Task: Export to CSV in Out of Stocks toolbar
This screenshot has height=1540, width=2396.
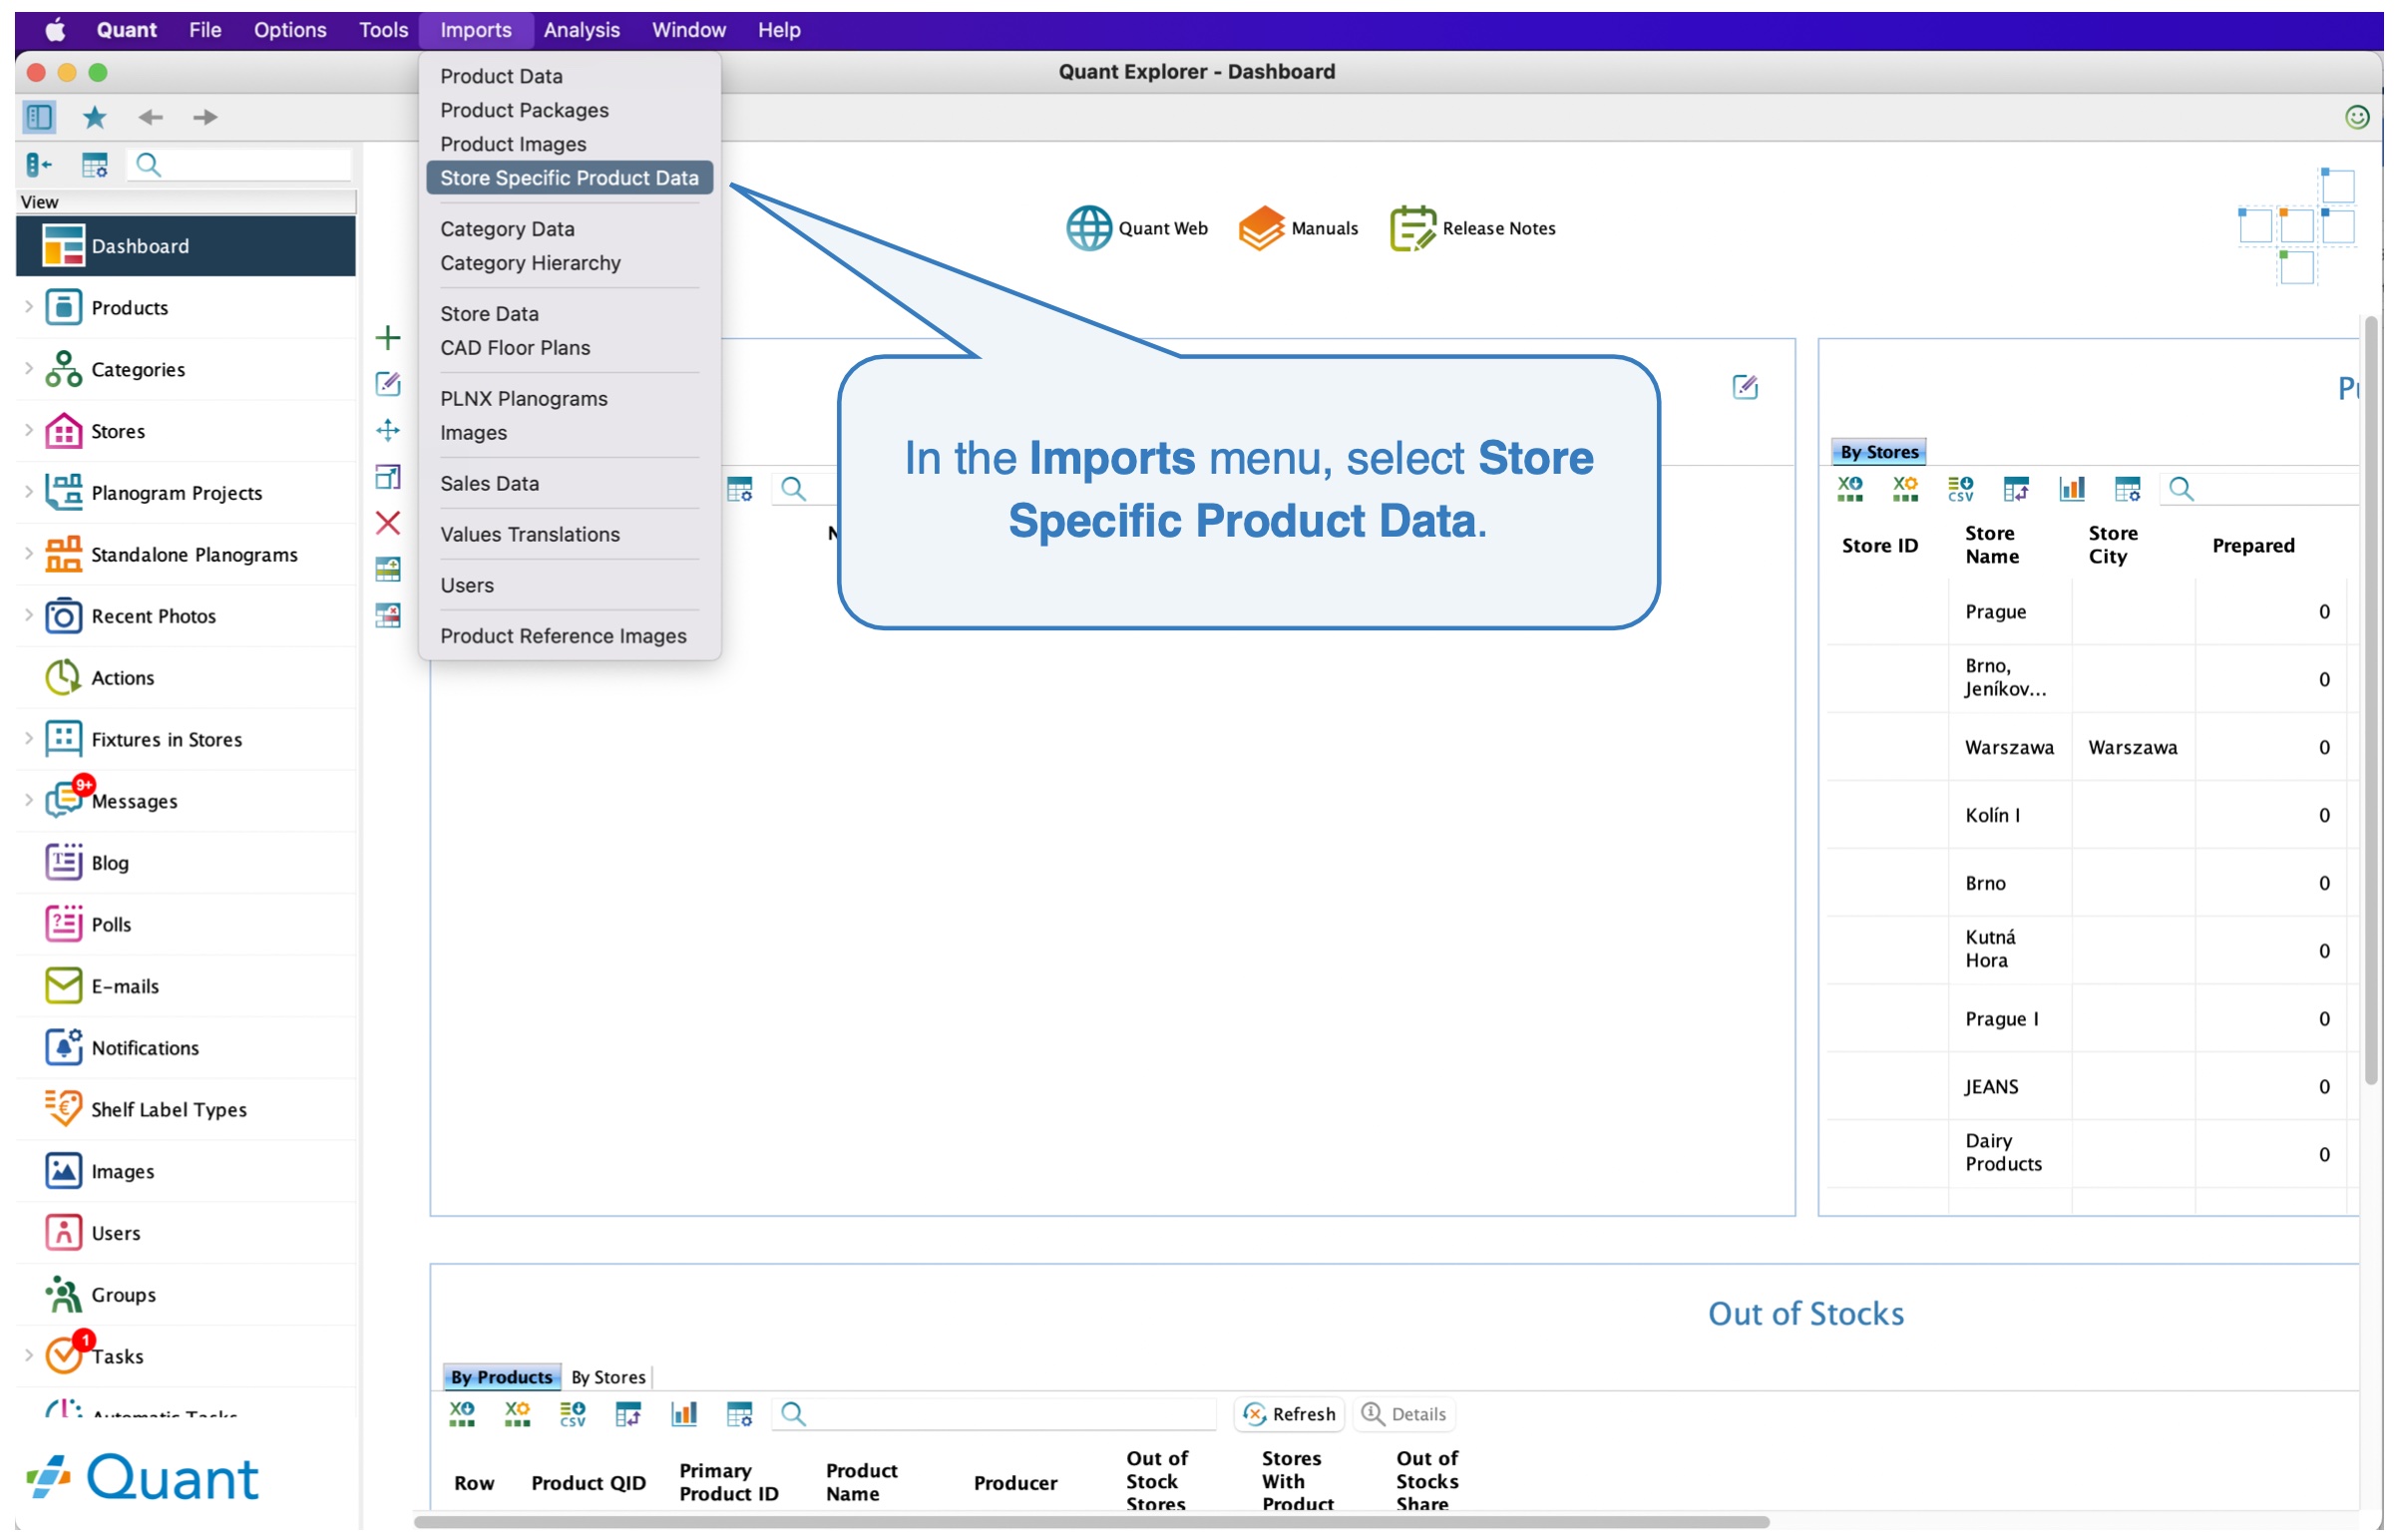Action: (573, 1415)
